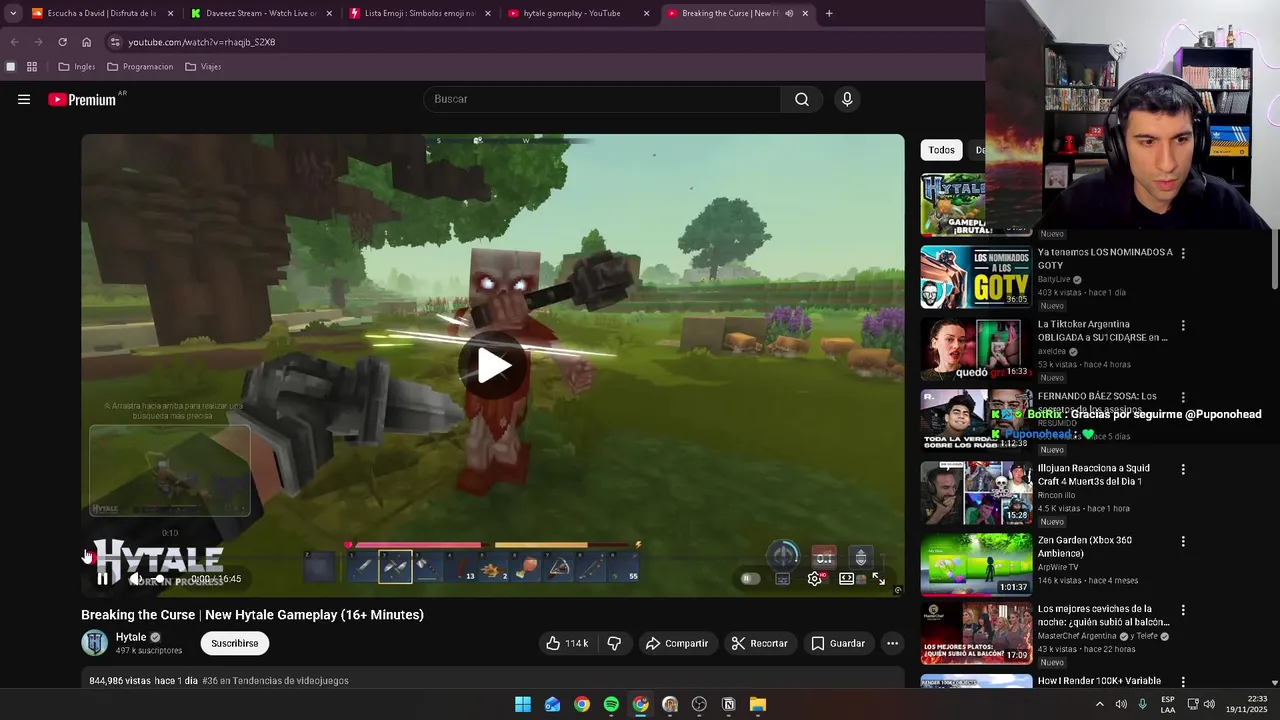Open File Explorer from the taskbar

pos(758,704)
